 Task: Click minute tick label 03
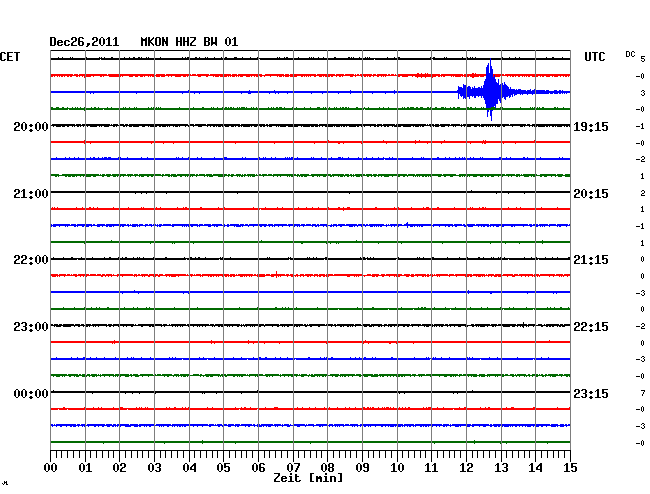pyautogui.click(x=154, y=468)
